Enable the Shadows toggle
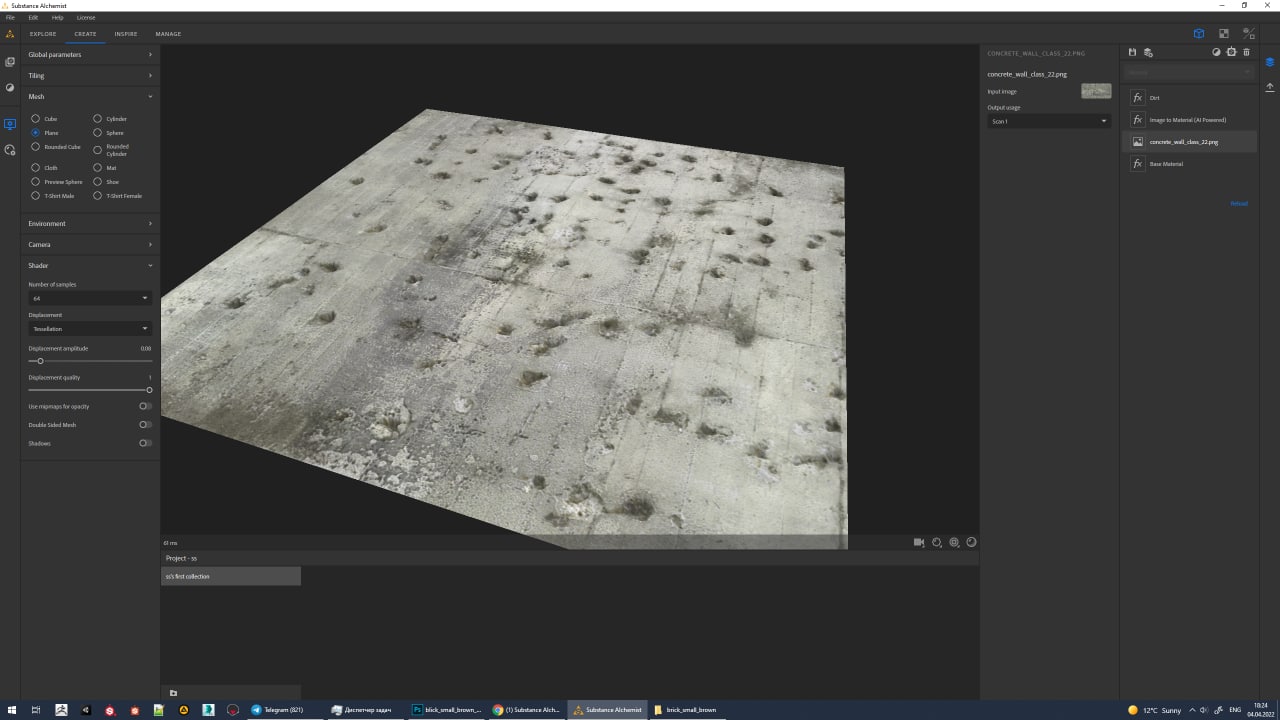The image size is (1280, 720). pos(145,443)
